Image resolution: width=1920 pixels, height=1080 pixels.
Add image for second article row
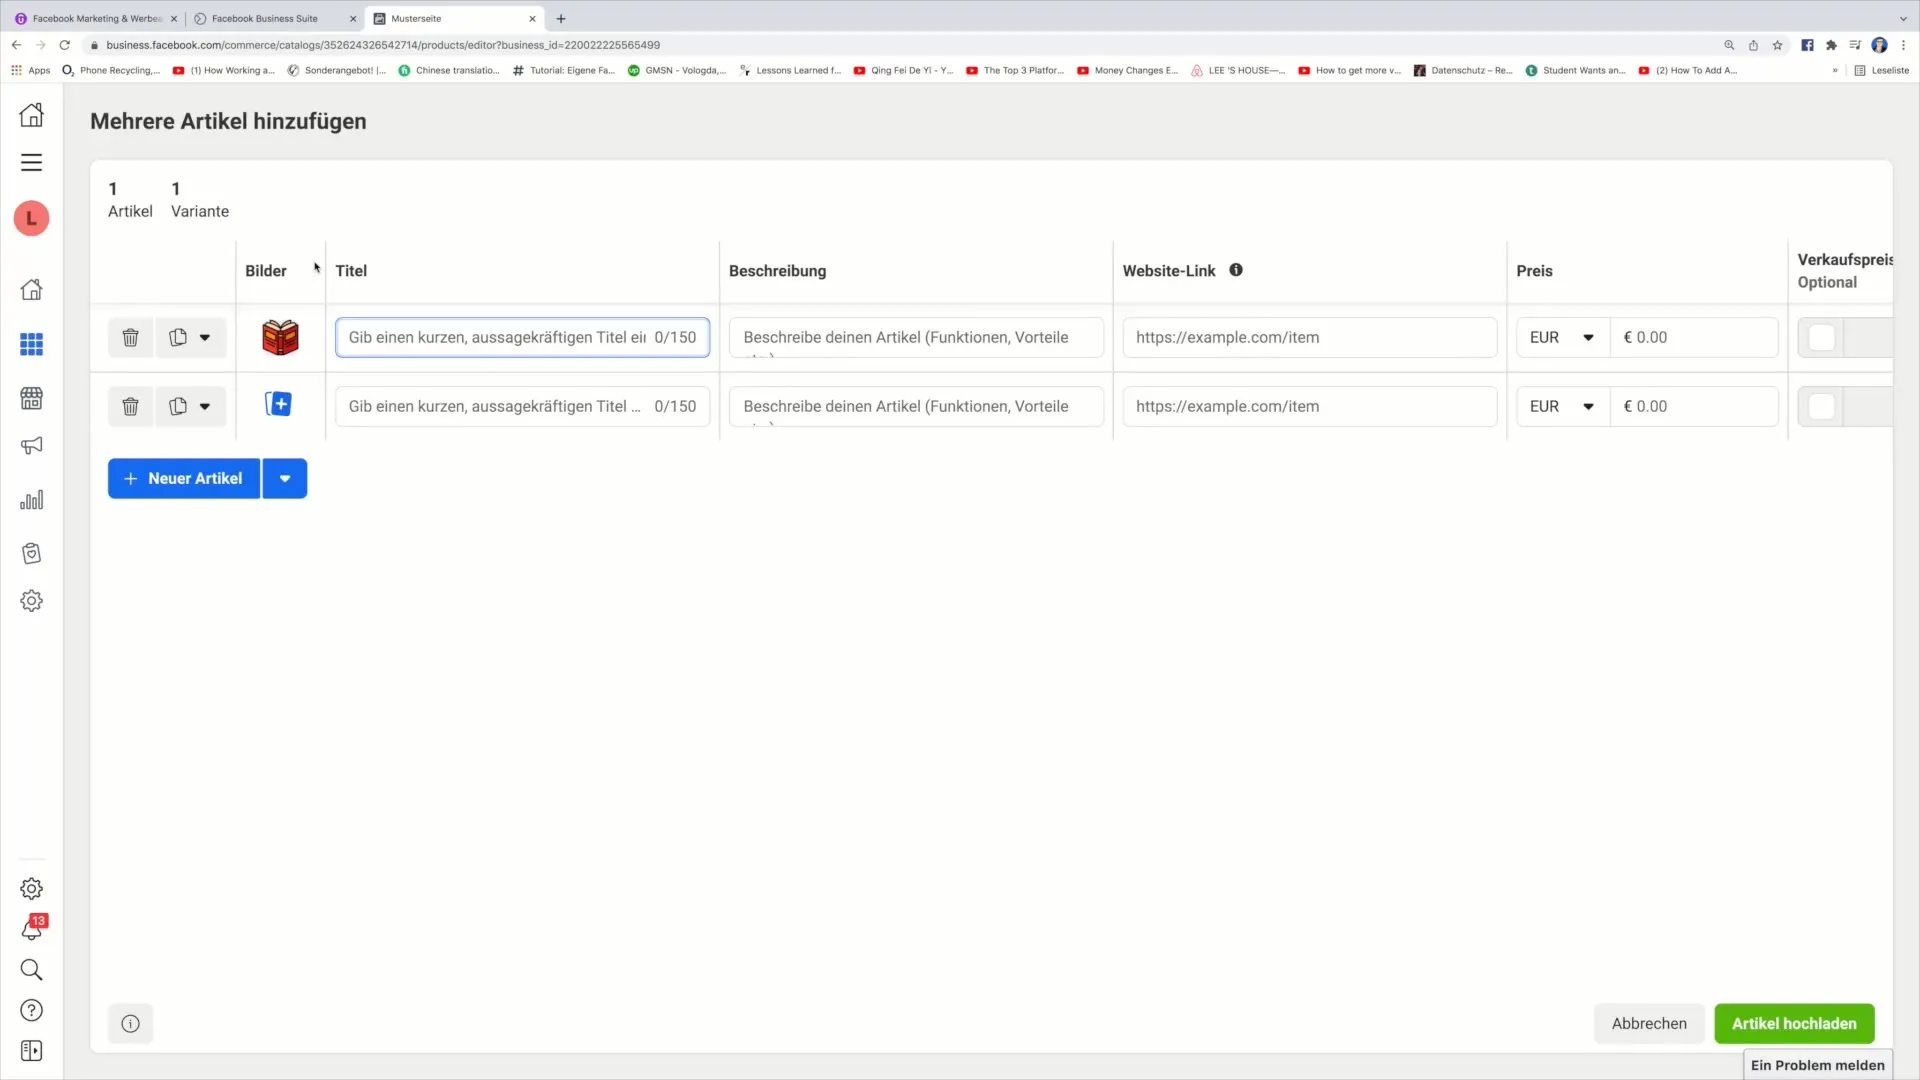click(x=279, y=404)
